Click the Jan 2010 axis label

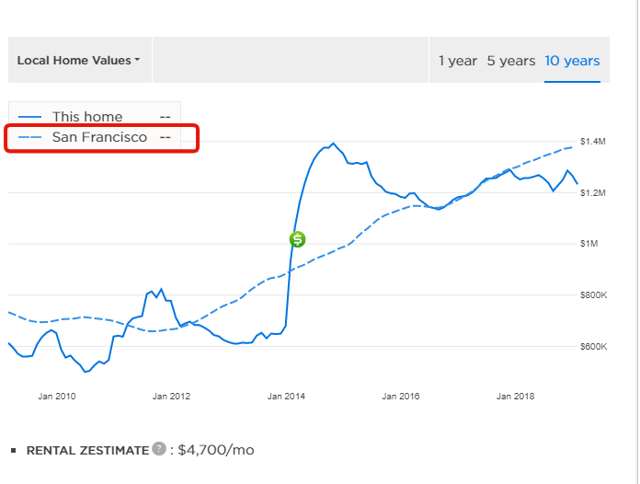coord(57,396)
